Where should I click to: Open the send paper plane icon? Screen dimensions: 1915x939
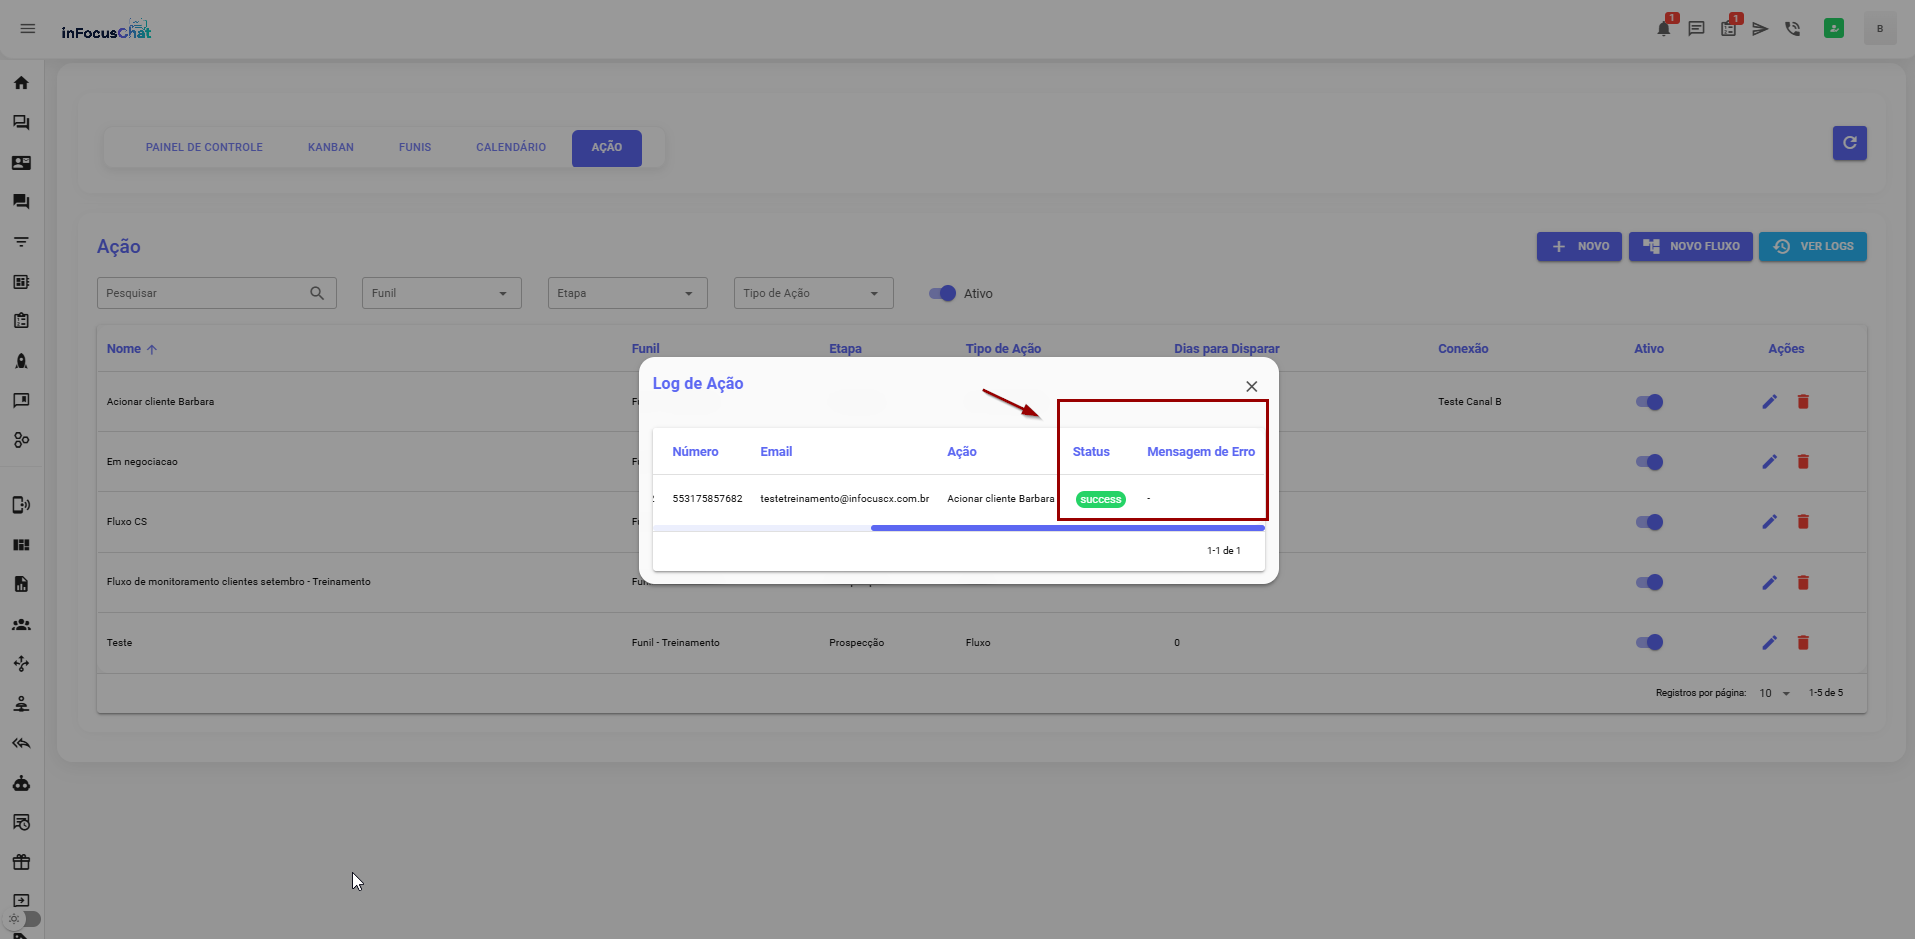point(1760,29)
